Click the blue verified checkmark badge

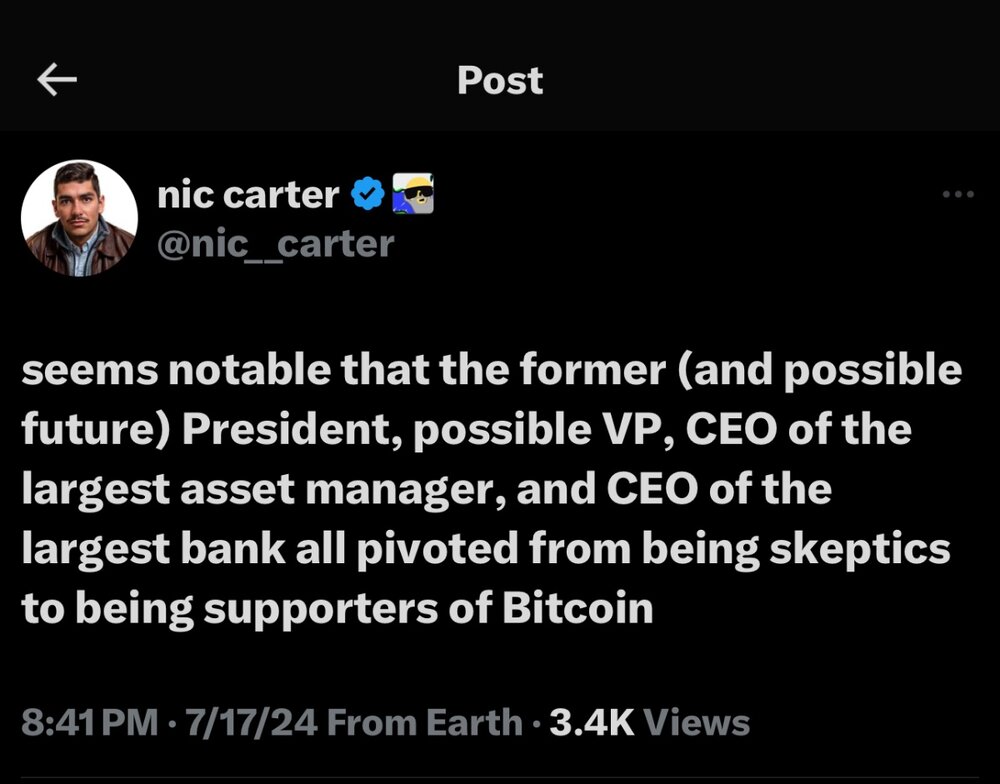(x=368, y=194)
